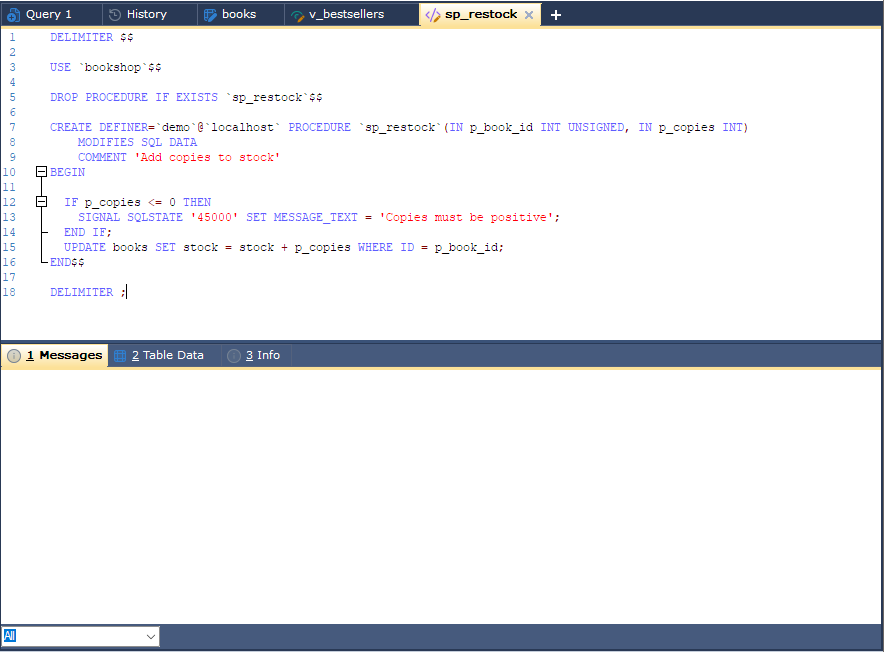Click the Messages info icon
The image size is (884, 652).
coord(14,356)
